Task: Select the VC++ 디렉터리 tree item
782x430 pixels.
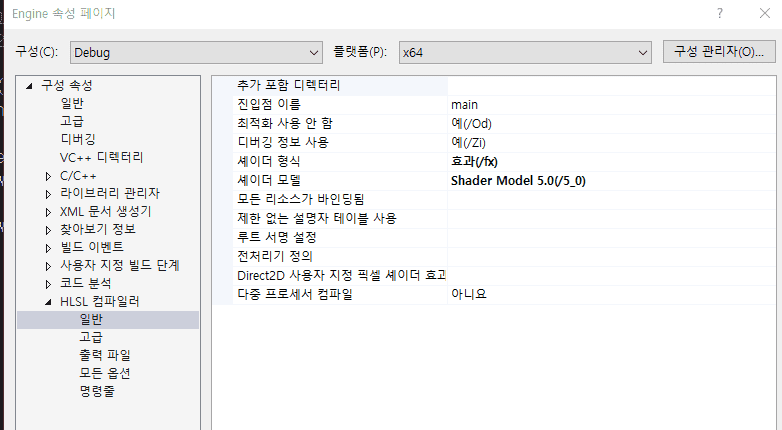Action: point(102,157)
